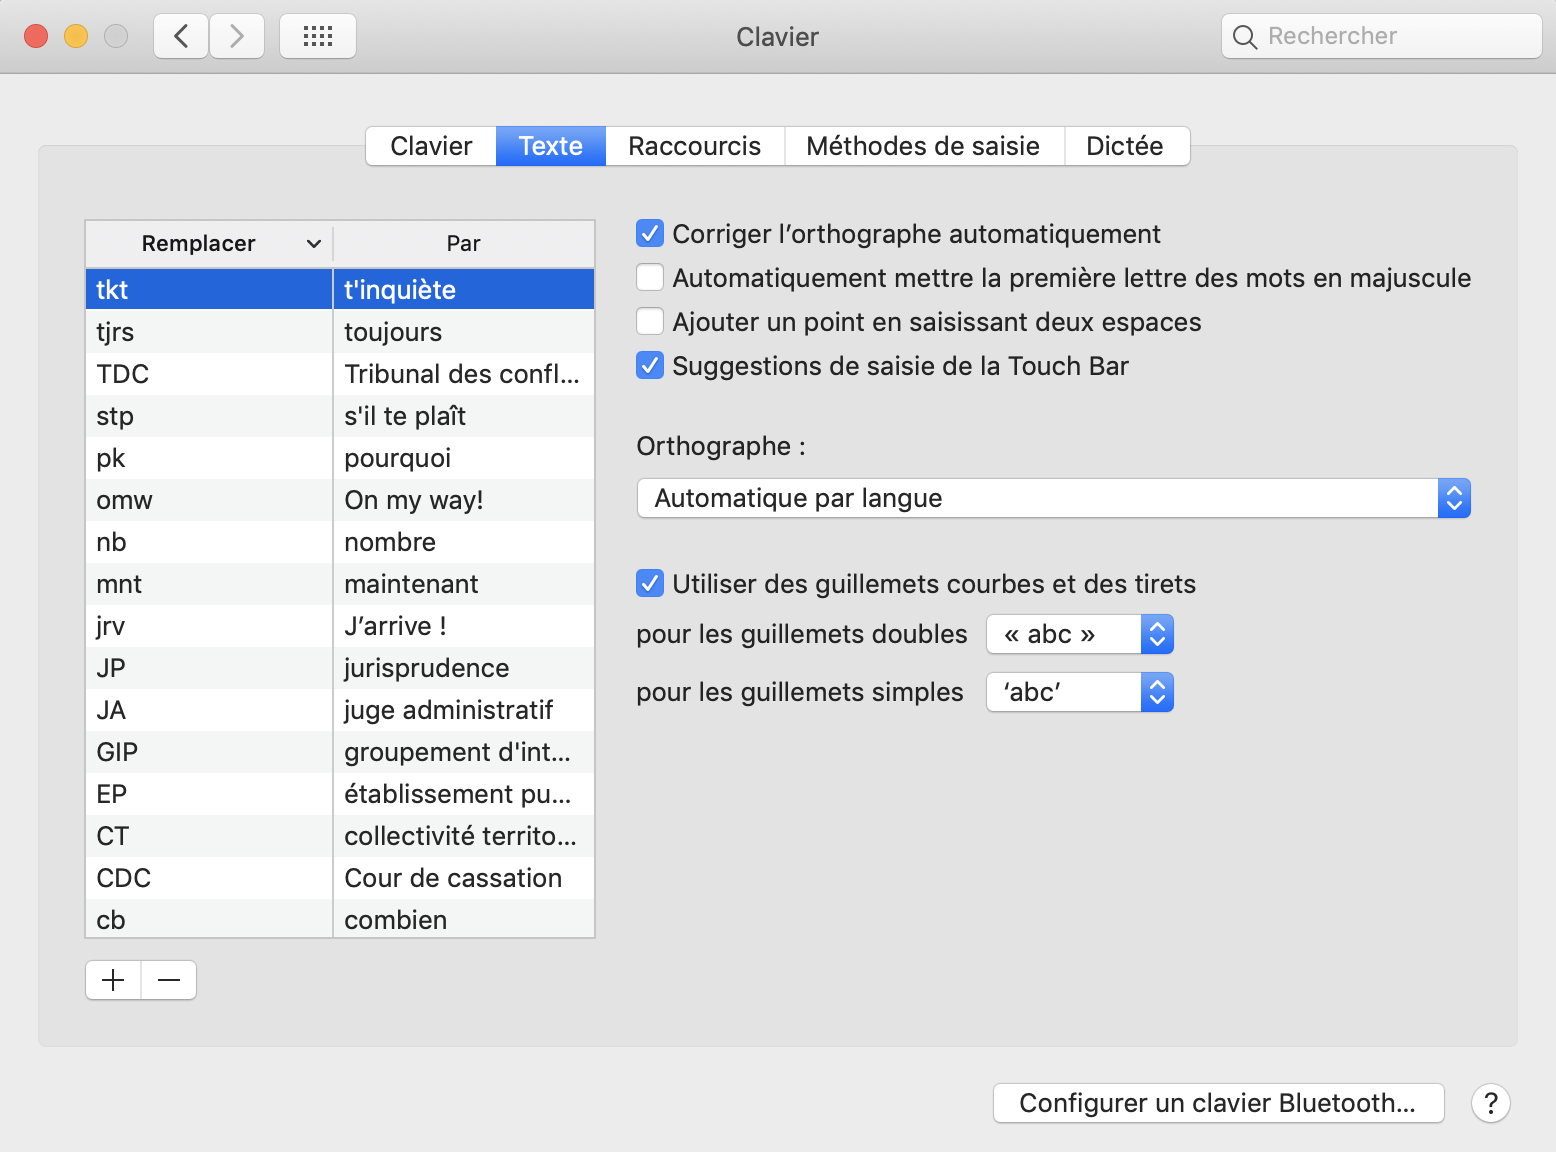Disable Corriger l'orthographe automatiquement
Image resolution: width=1556 pixels, height=1152 pixels.
(650, 234)
